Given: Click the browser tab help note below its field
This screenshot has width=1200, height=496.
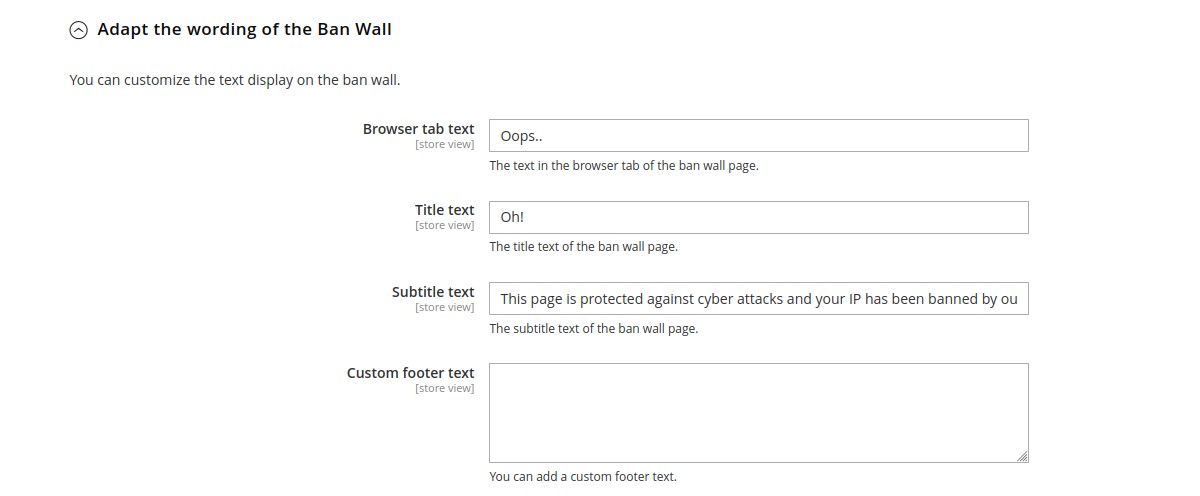Looking at the screenshot, I should click(623, 166).
